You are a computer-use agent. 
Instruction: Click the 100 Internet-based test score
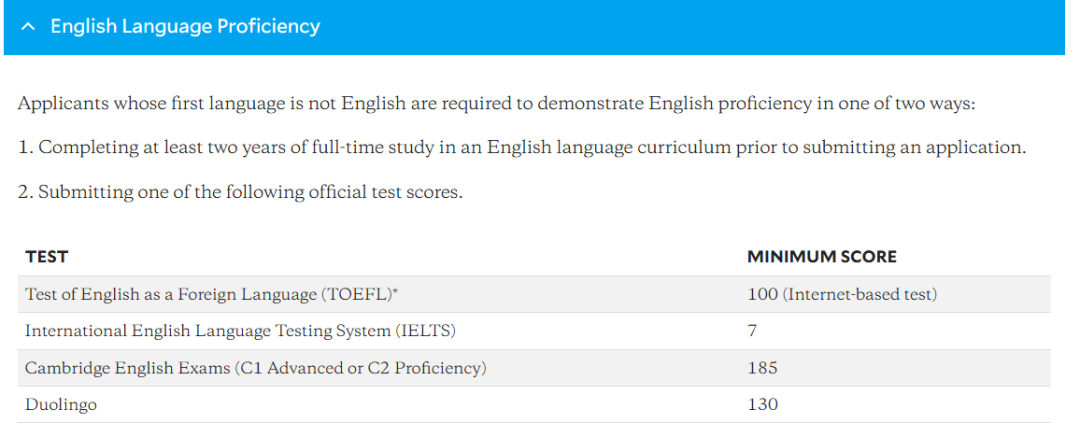(x=842, y=294)
